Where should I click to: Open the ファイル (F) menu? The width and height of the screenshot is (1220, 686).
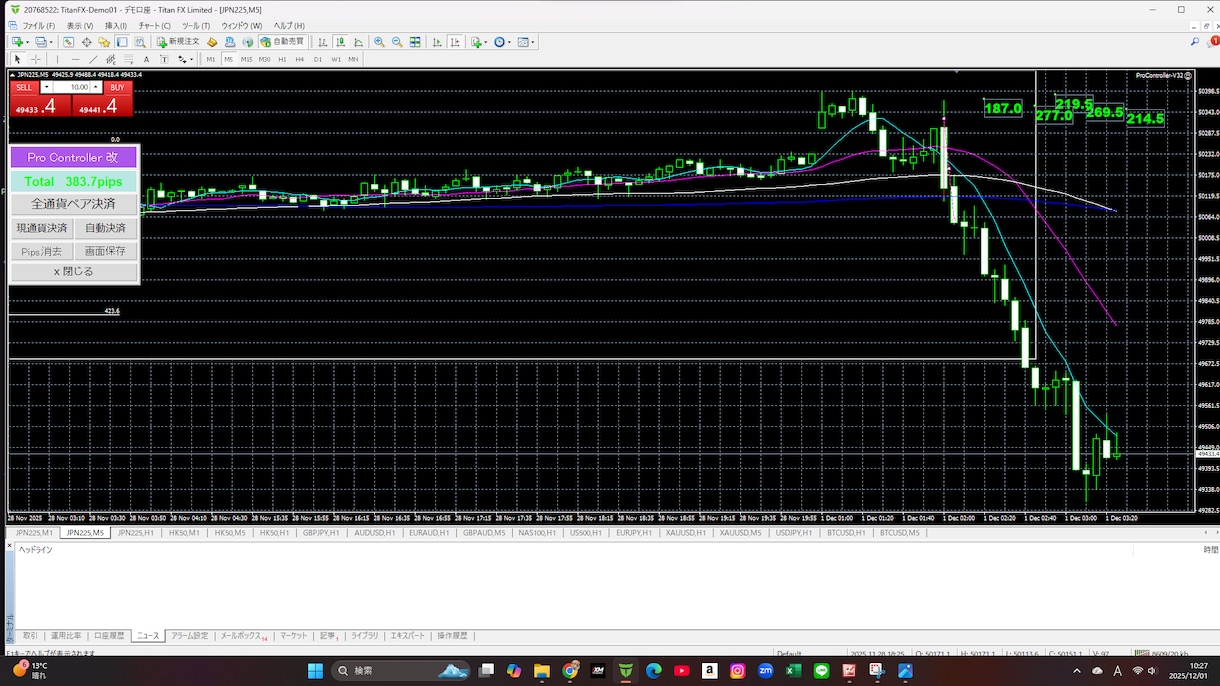(x=39, y=25)
